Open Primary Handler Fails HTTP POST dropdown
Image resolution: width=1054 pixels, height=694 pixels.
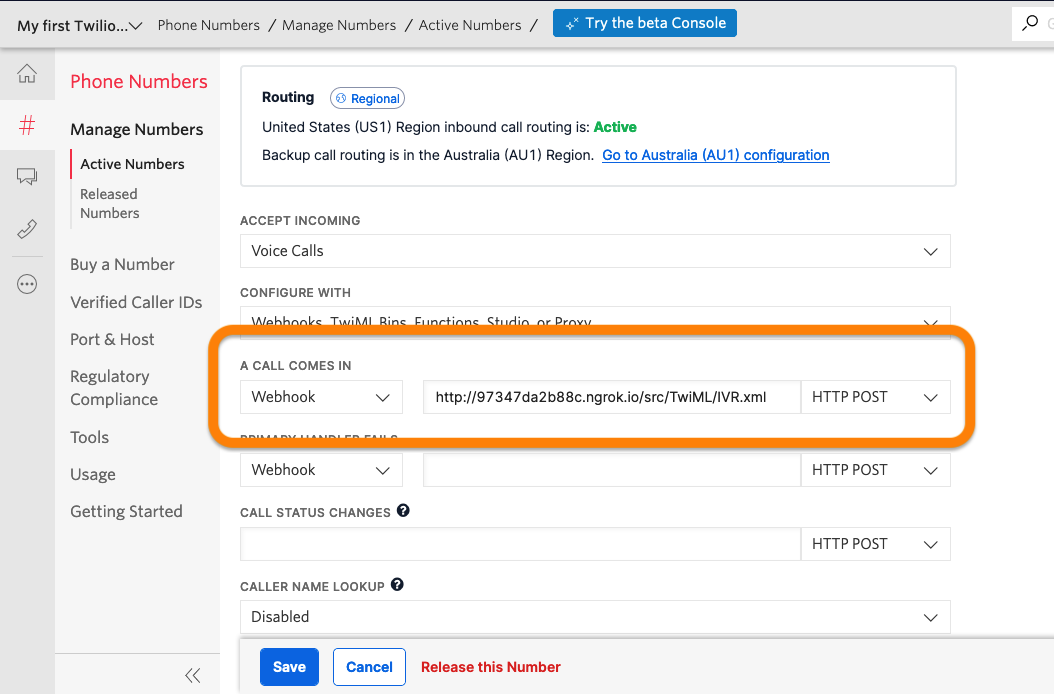[875, 469]
